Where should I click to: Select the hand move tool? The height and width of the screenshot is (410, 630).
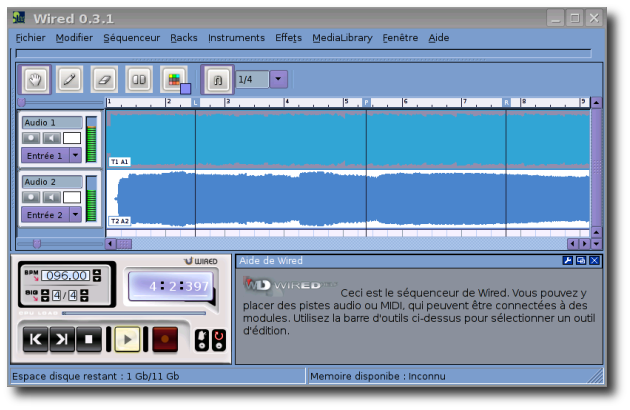pyautogui.click(x=35, y=80)
